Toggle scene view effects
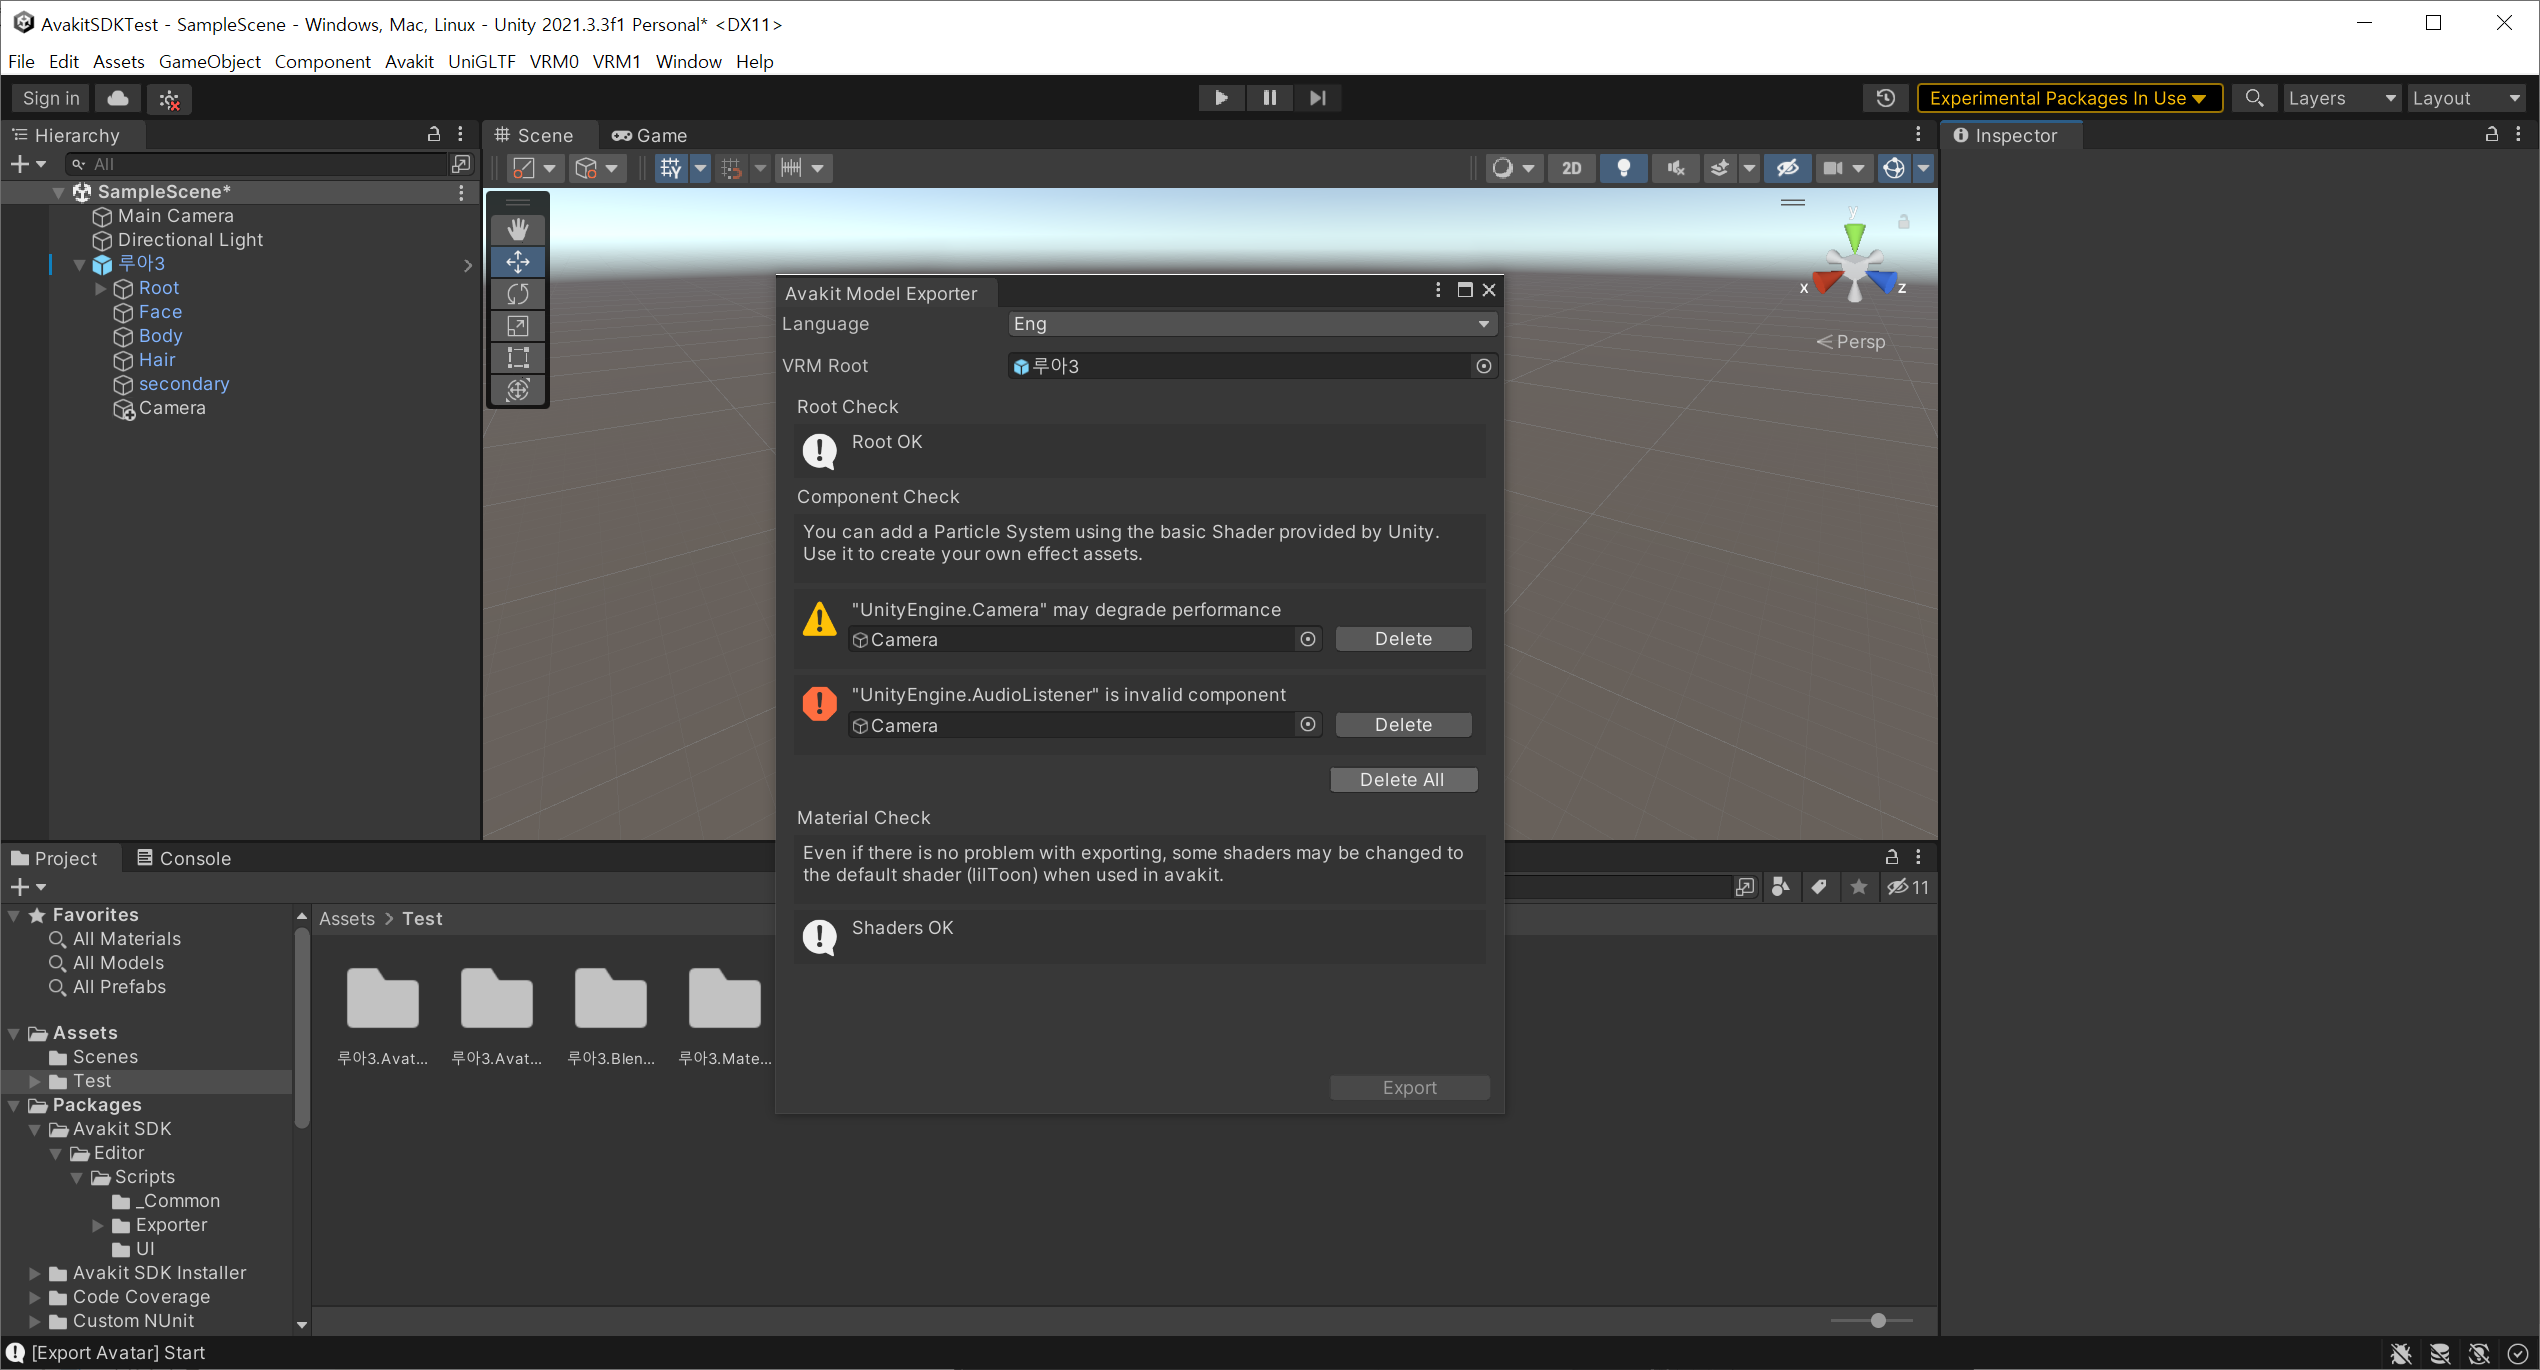This screenshot has width=2540, height=1370. (x=1722, y=168)
